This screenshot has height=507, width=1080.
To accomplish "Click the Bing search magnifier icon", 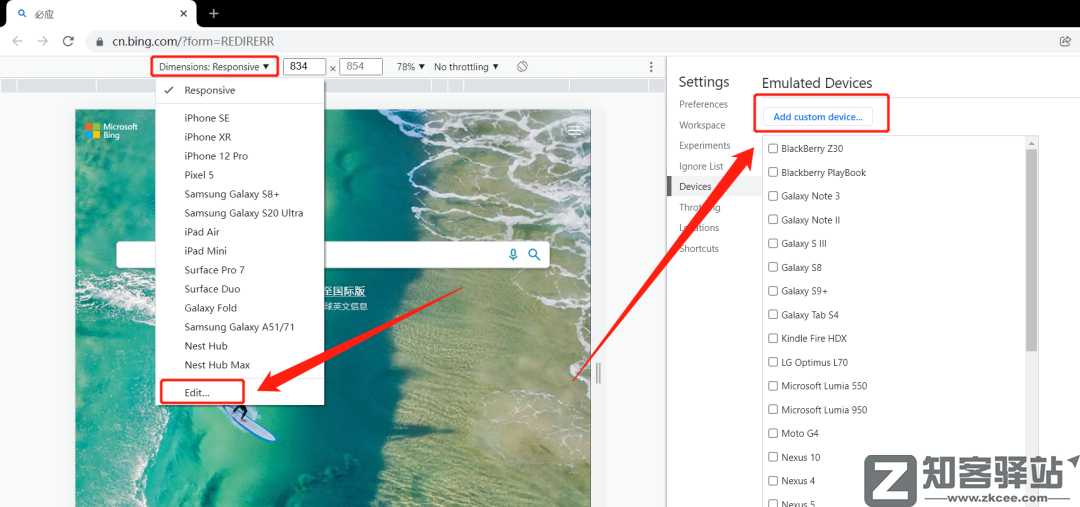I will click(535, 255).
